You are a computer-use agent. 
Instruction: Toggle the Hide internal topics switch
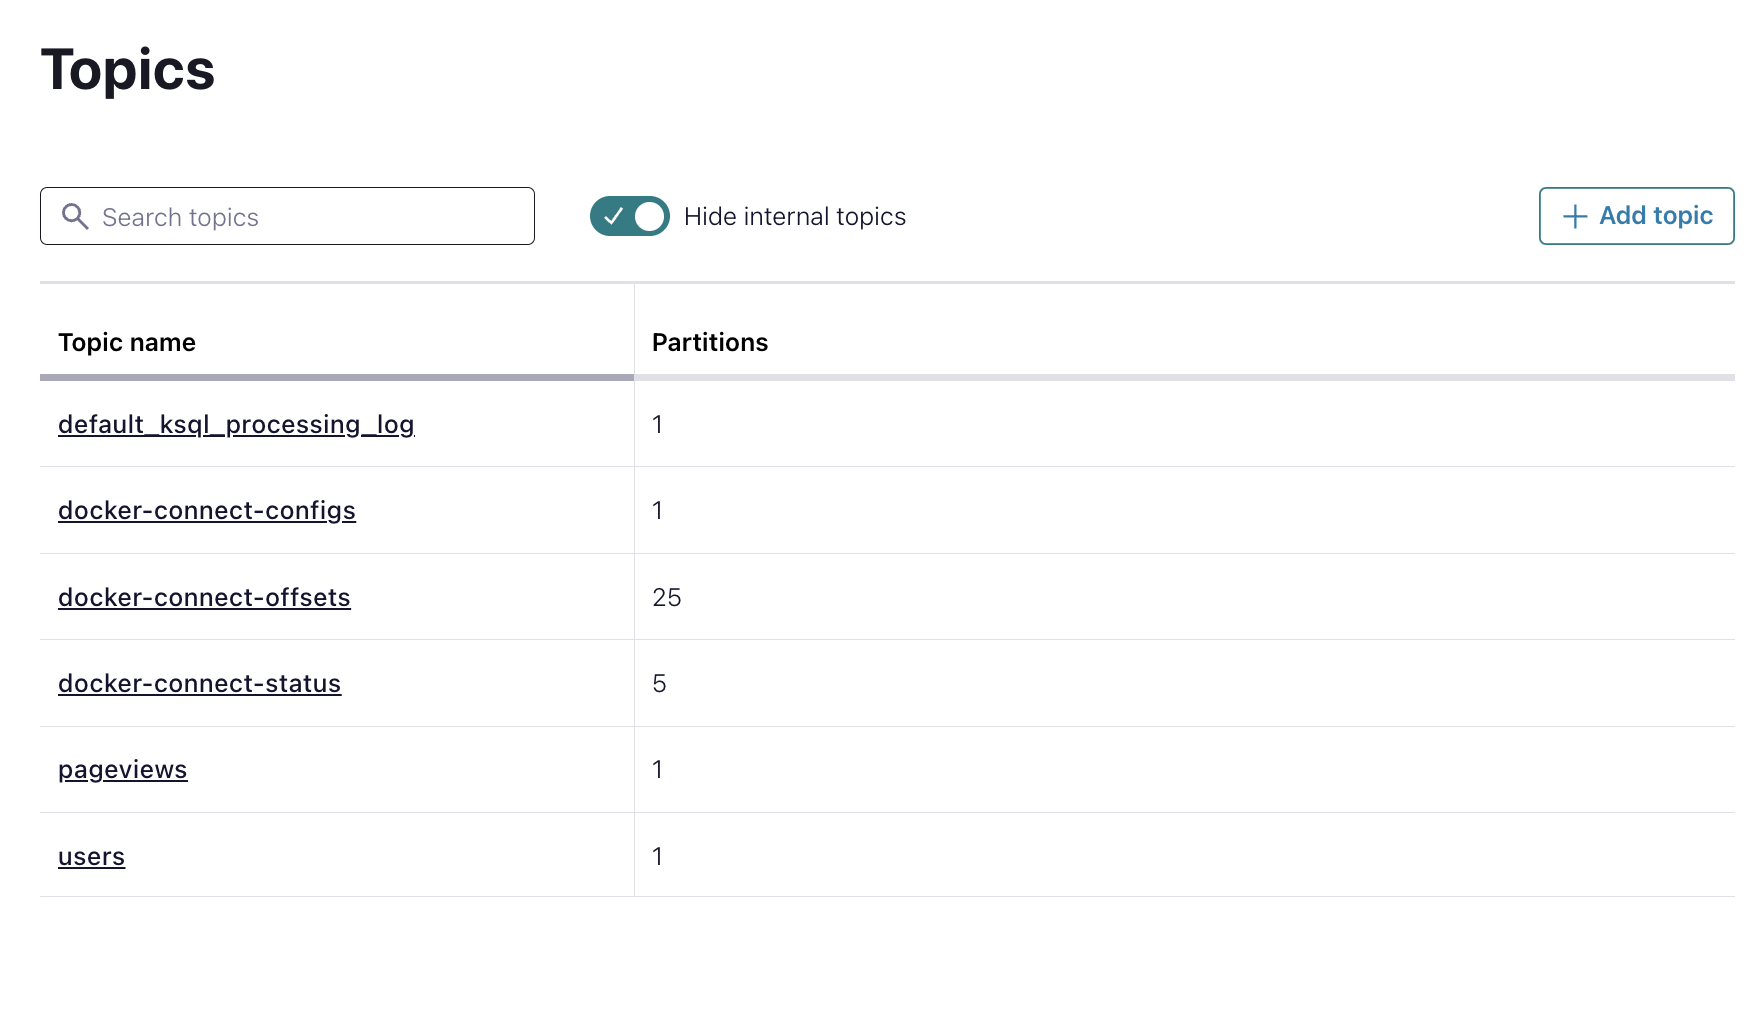pyautogui.click(x=629, y=216)
